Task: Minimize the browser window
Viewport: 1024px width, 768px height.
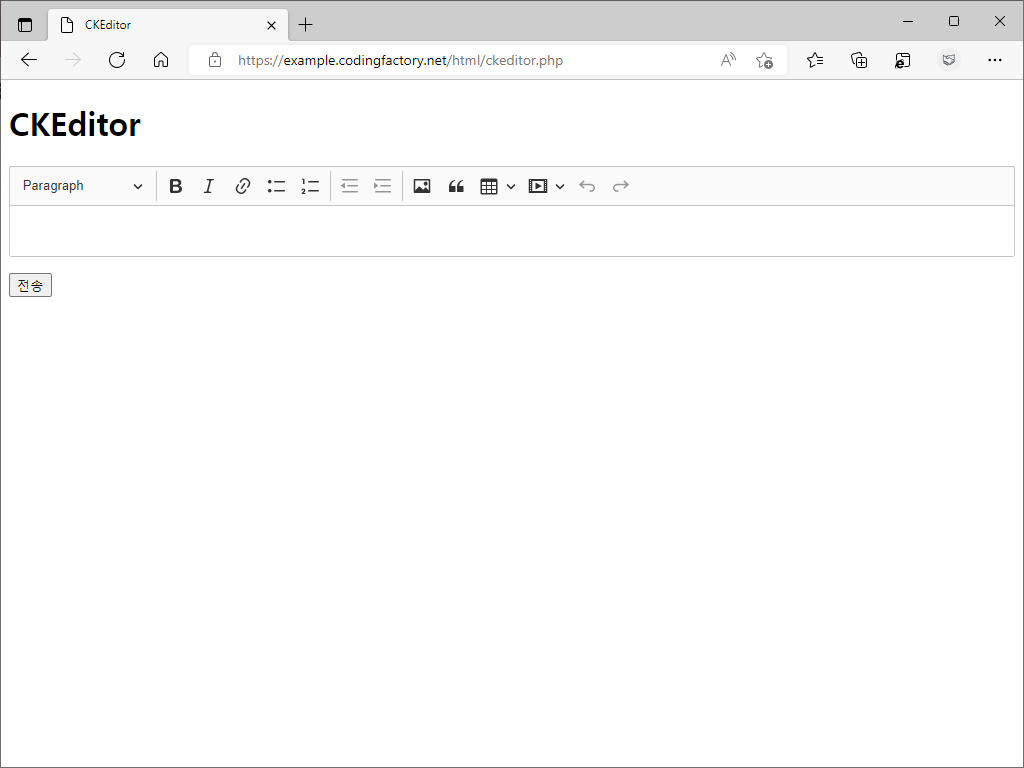Action: click(x=908, y=22)
